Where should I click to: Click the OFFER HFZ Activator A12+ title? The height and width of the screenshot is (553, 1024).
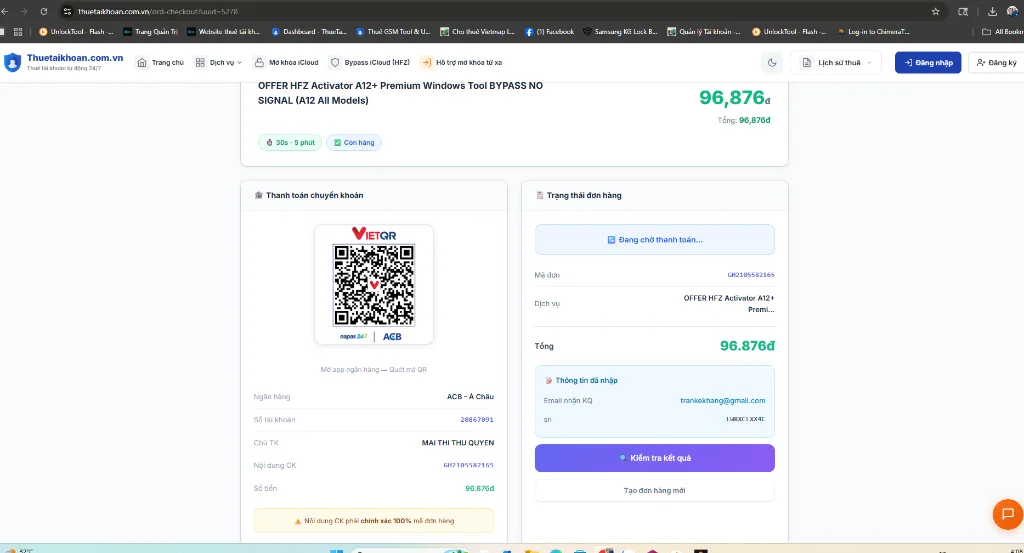400,93
